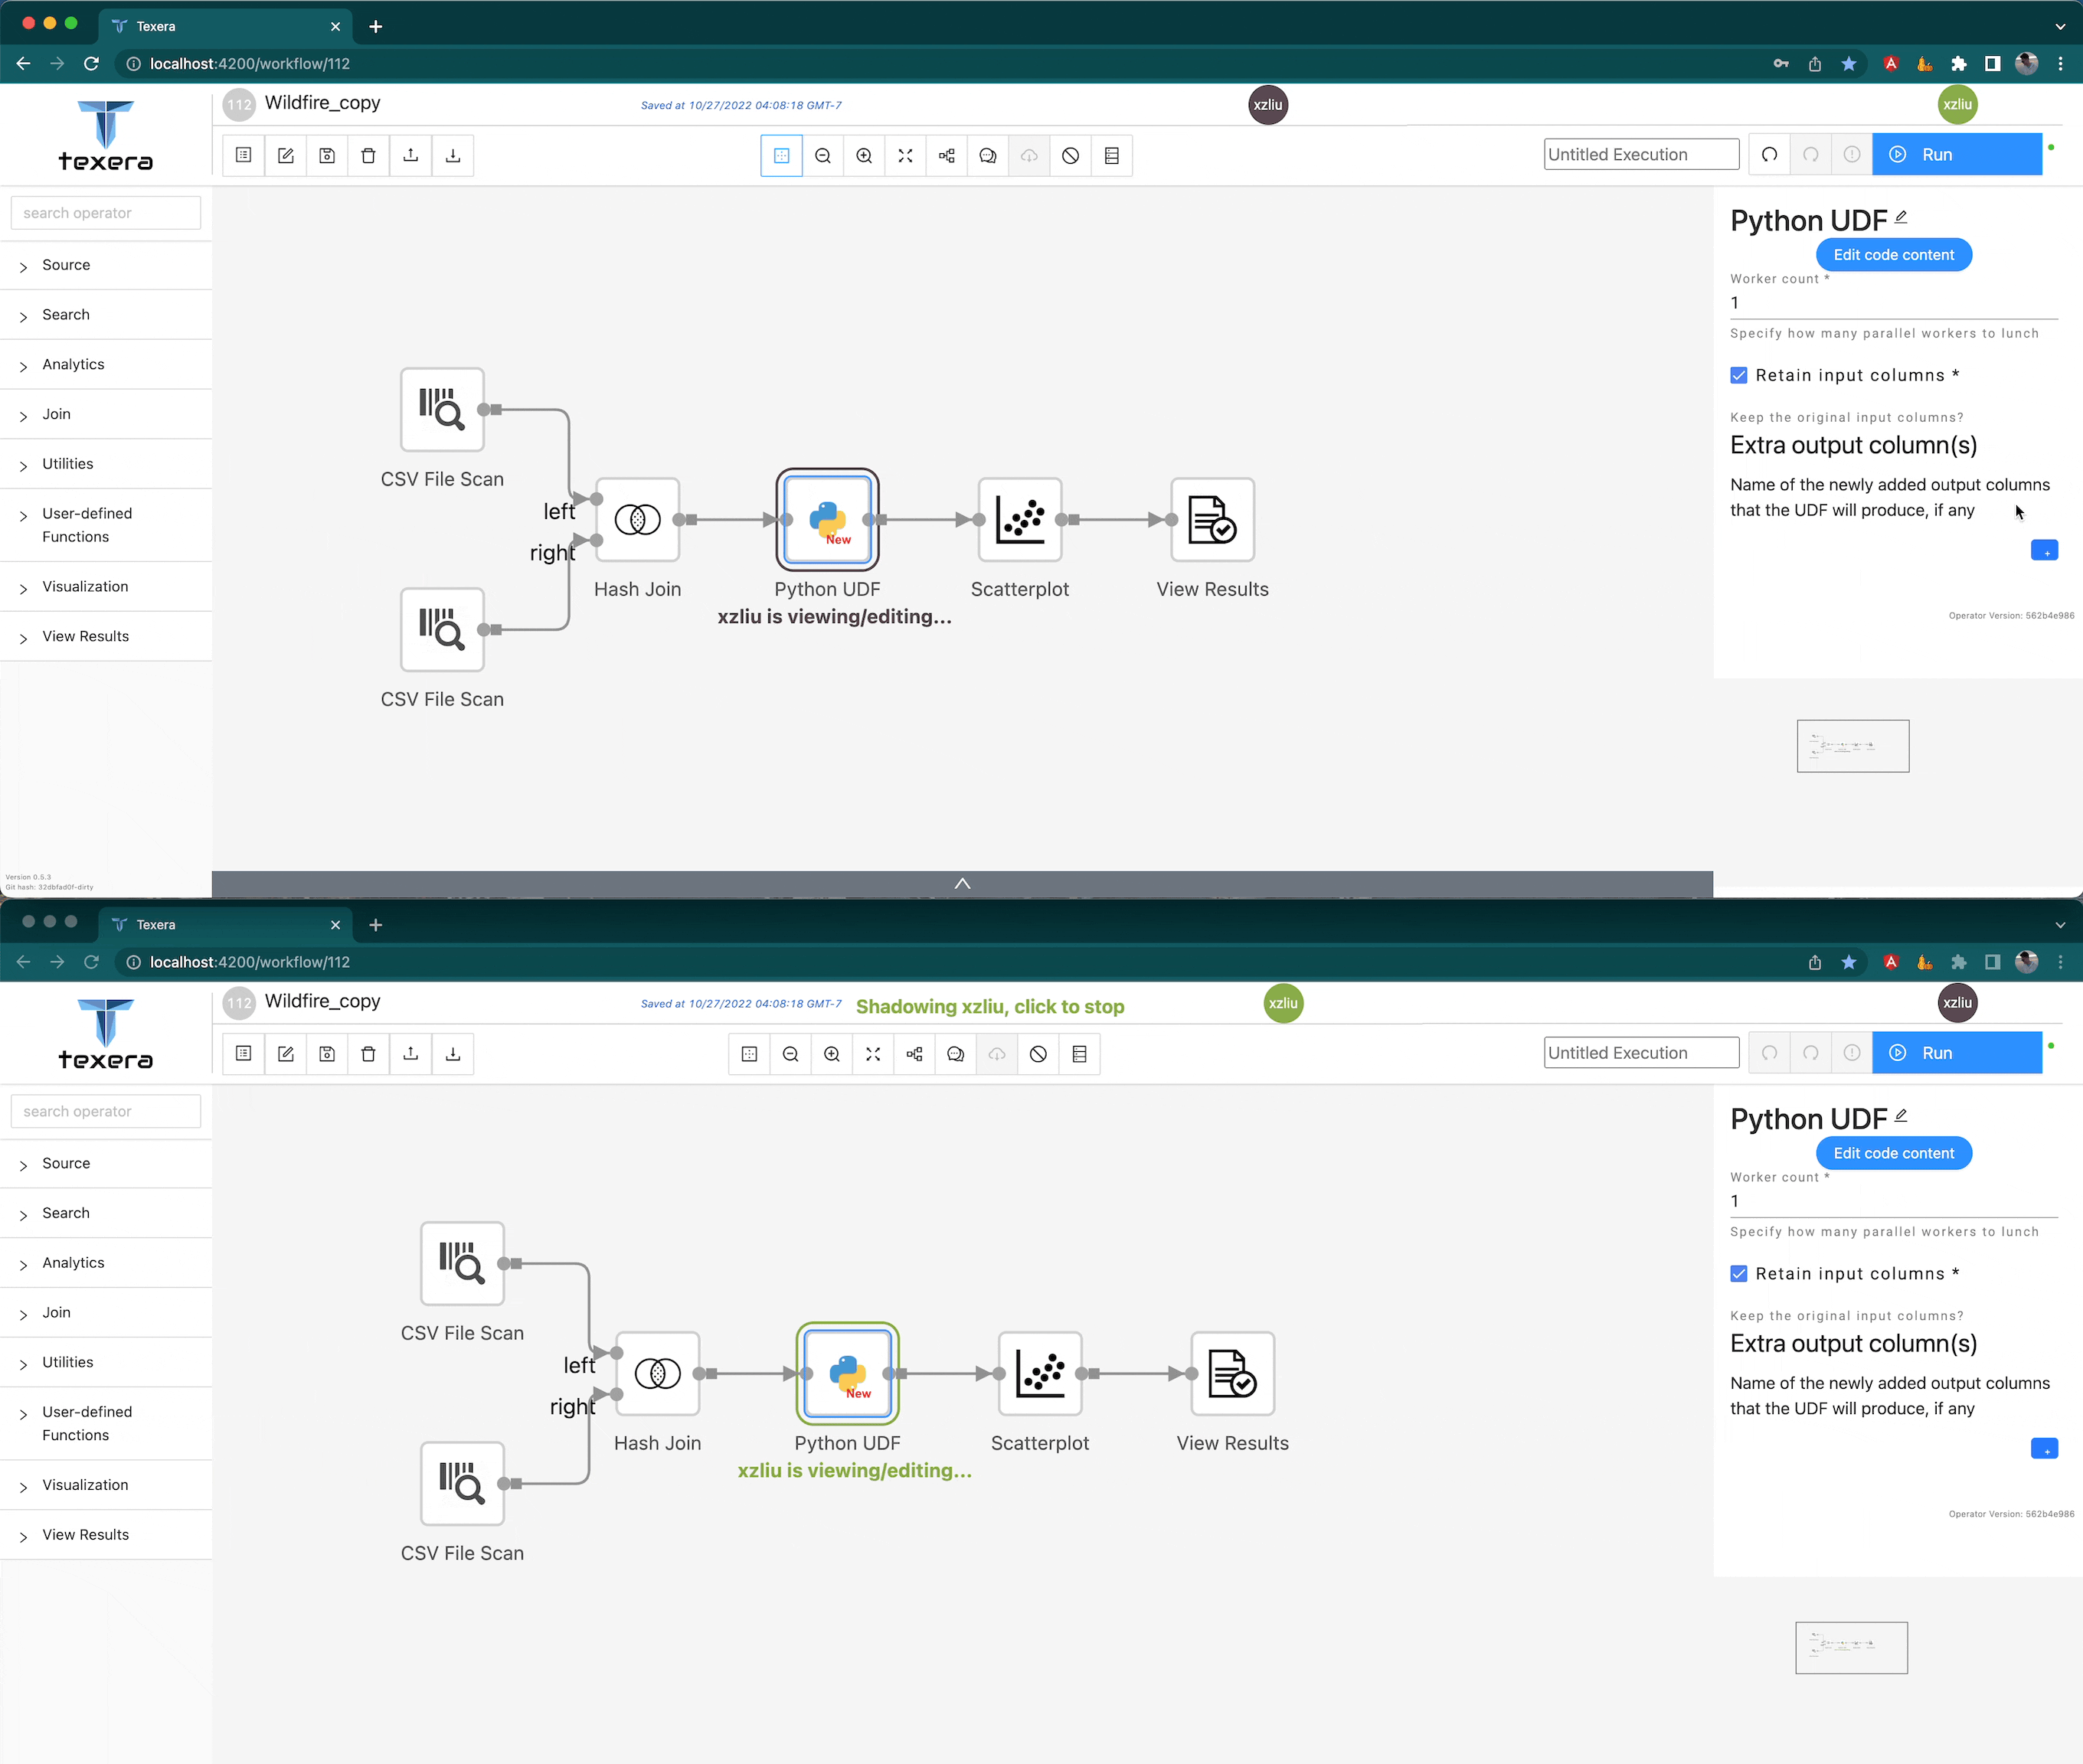The image size is (2083, 1764).
Task: Toggle grid icon in top window toolbar
Action: tap(781, 156)
